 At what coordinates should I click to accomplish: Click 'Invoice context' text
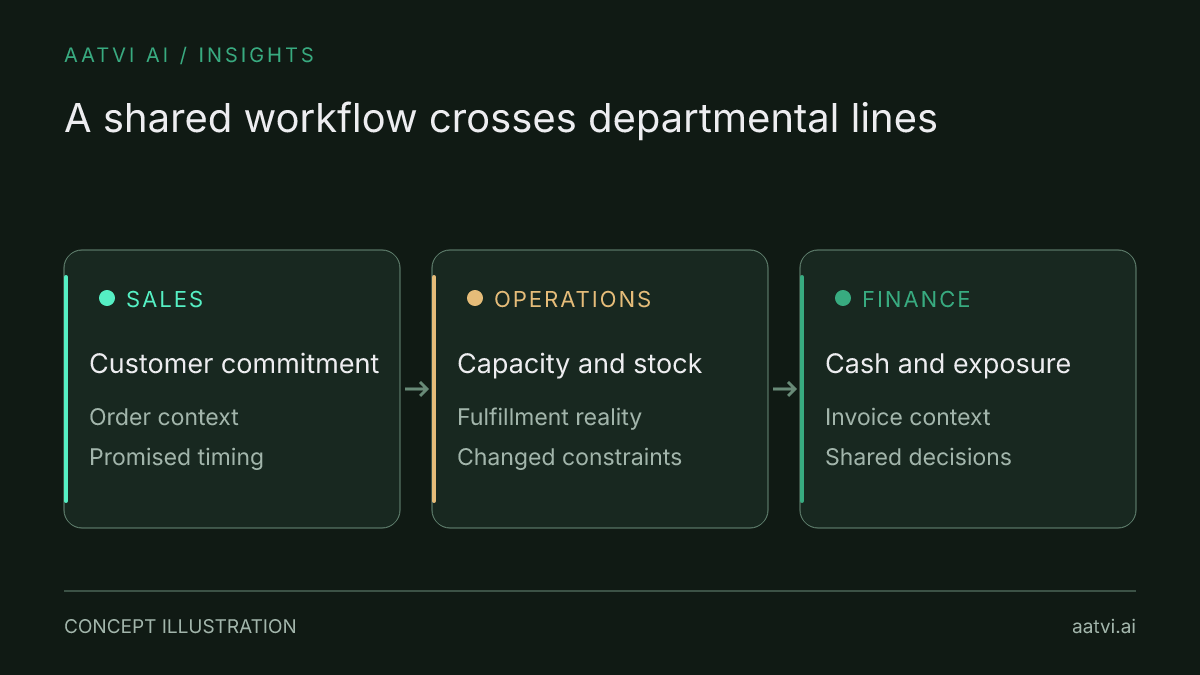point(908,417)
